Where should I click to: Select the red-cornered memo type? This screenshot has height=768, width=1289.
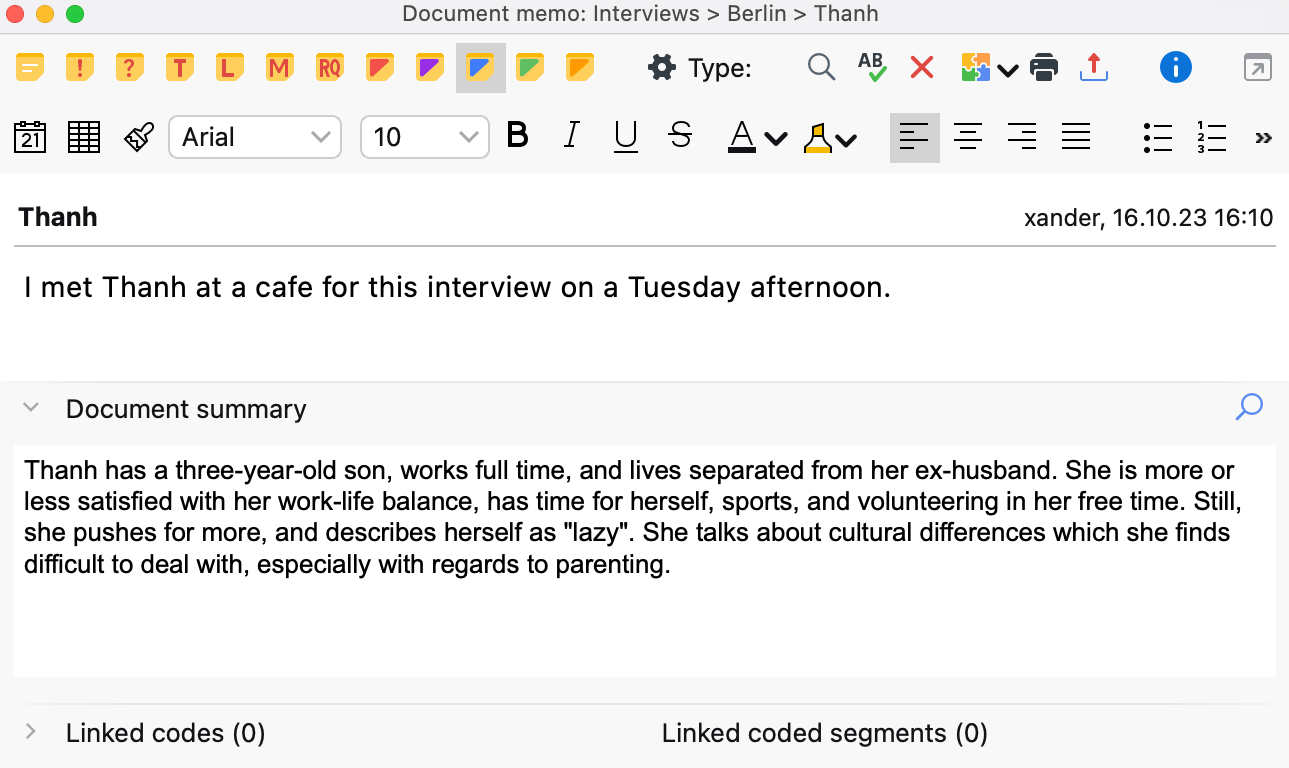(380, 68)
